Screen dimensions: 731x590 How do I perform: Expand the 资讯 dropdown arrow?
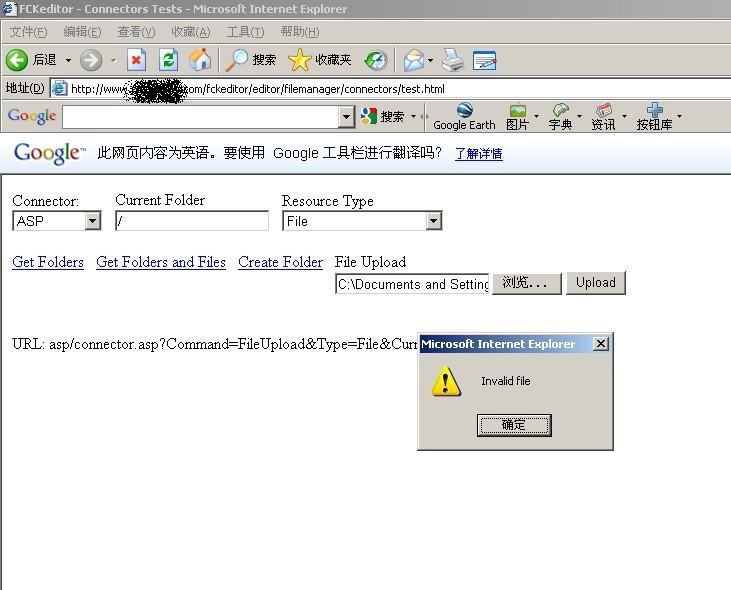tap(624, 116)
